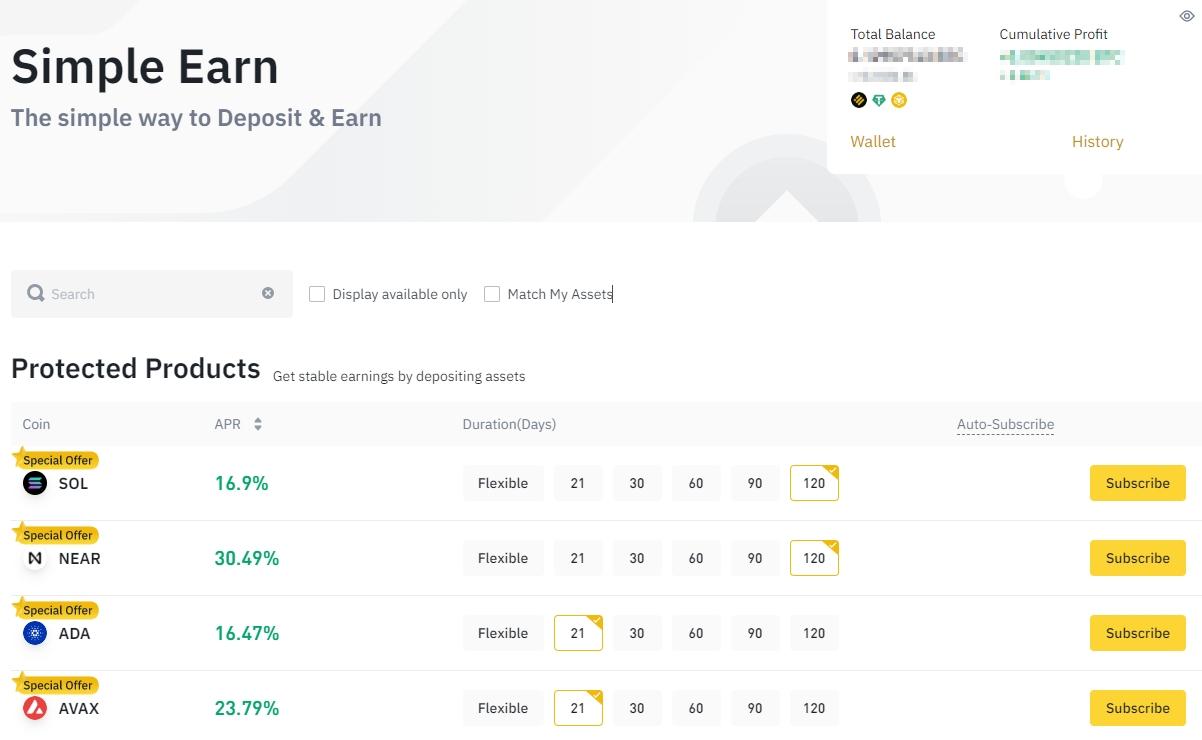The width and height of the screenshot is (1202, 740).
Task: Clear the search field with the X icon
Action: click(x=268, y=293)
